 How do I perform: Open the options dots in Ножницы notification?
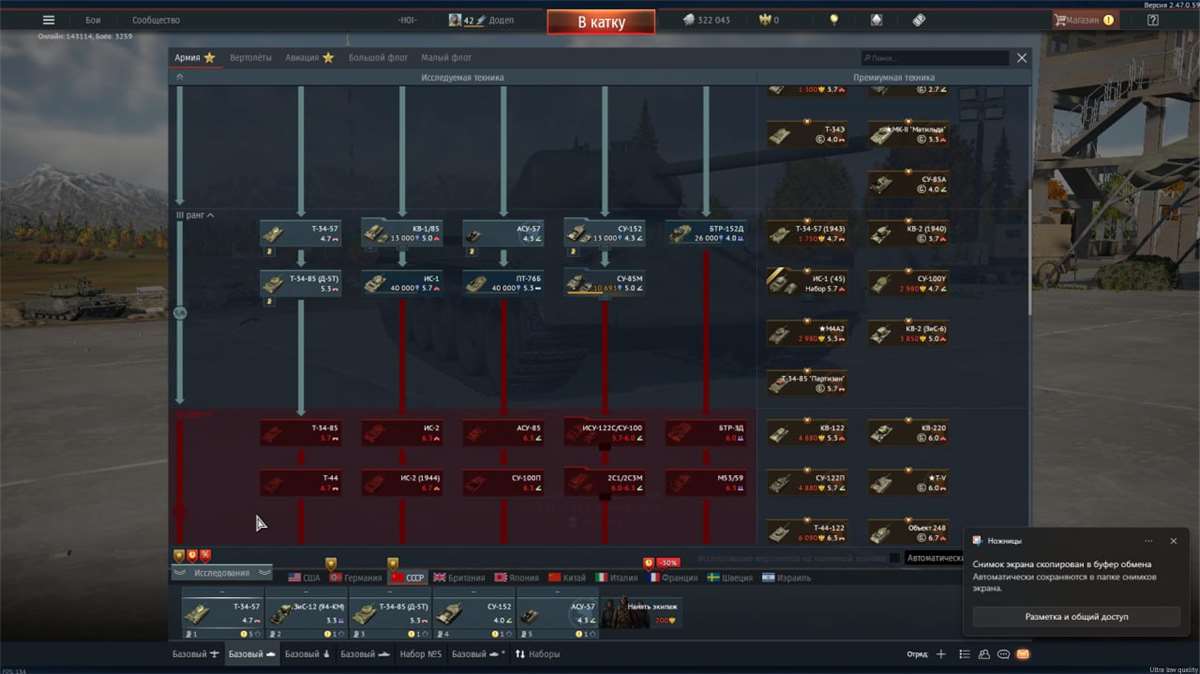pos(1148,541)
